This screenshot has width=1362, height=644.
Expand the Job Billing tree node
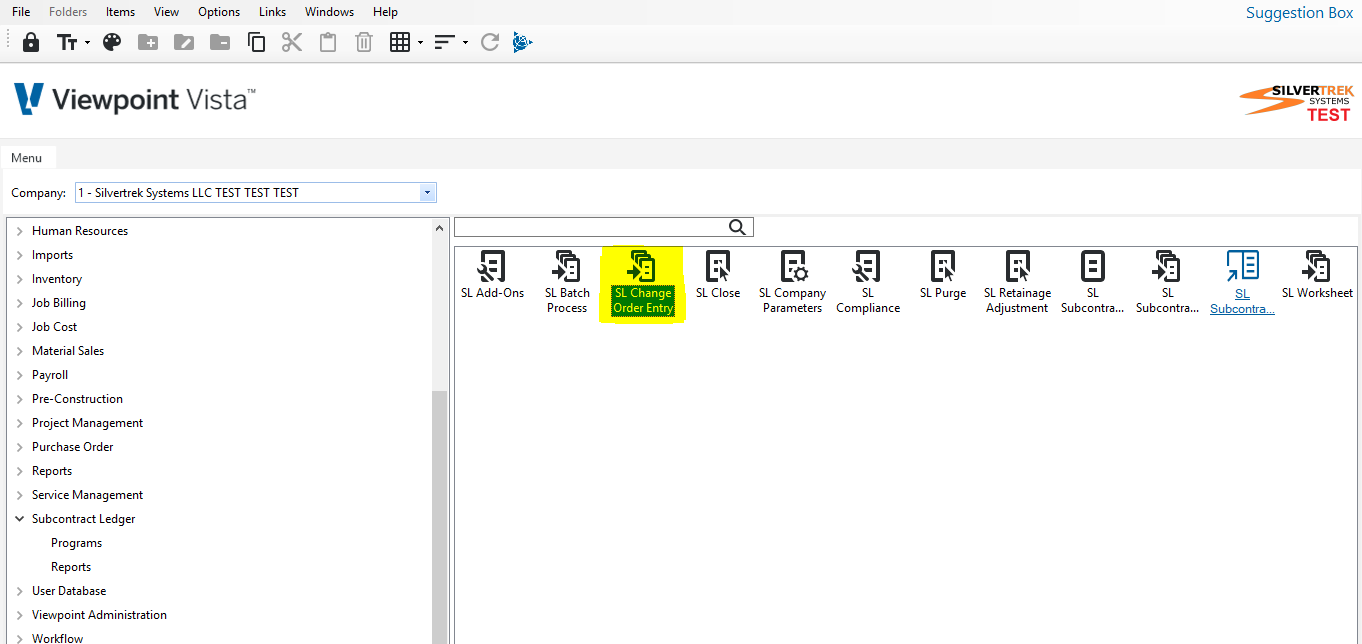[x=20, y=303]
